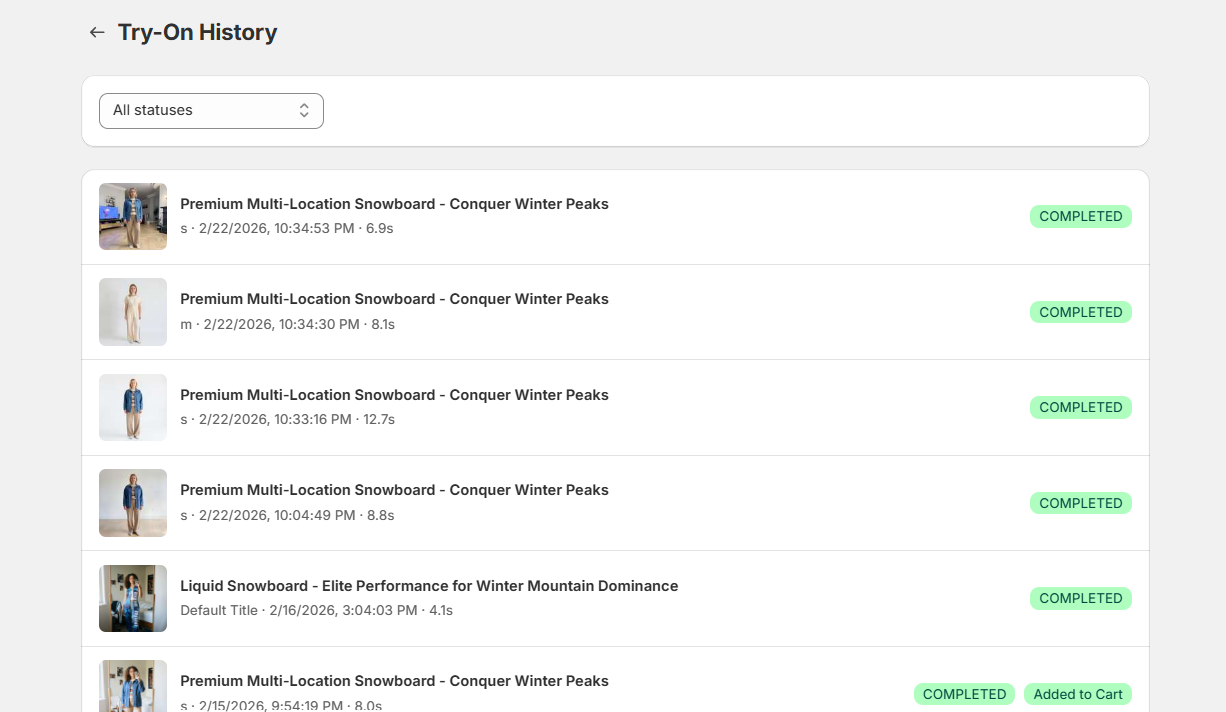Click the COMPLETED badge on Liquid Snowboard row
Viewport: 1226px width, 712px height.
point(1080,598)
